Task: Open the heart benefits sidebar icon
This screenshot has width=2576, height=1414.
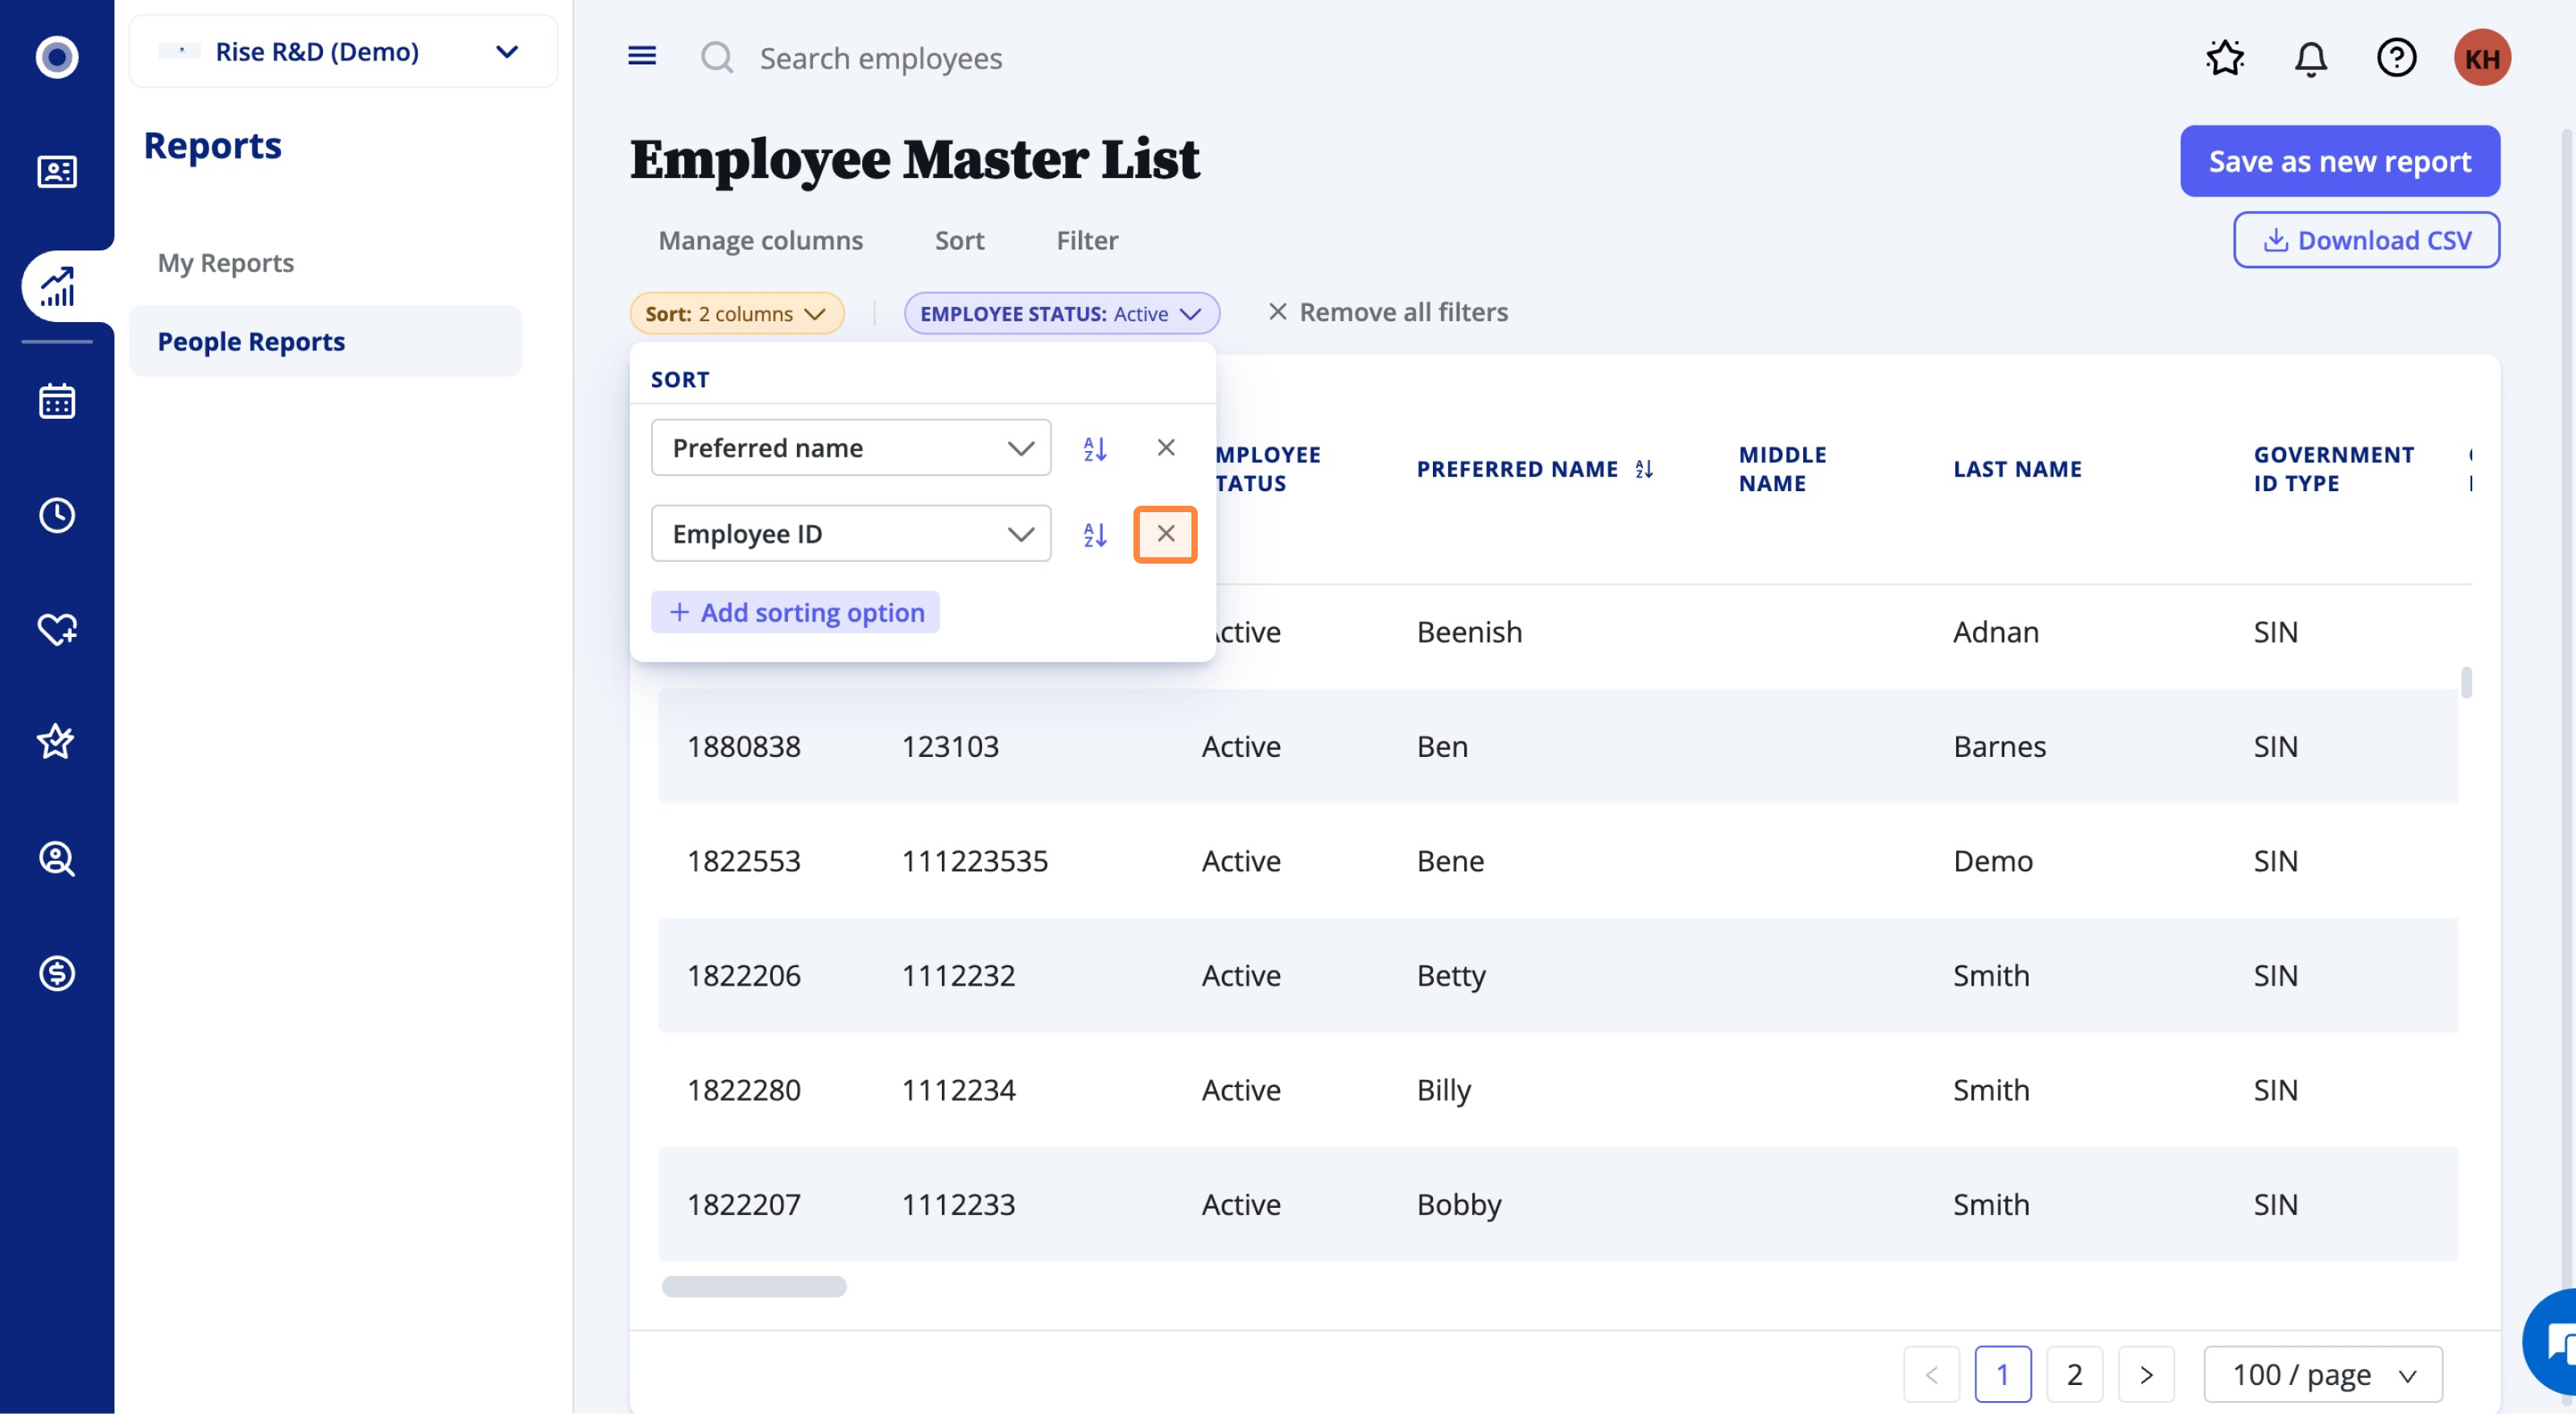Action: tap(56, 629)
